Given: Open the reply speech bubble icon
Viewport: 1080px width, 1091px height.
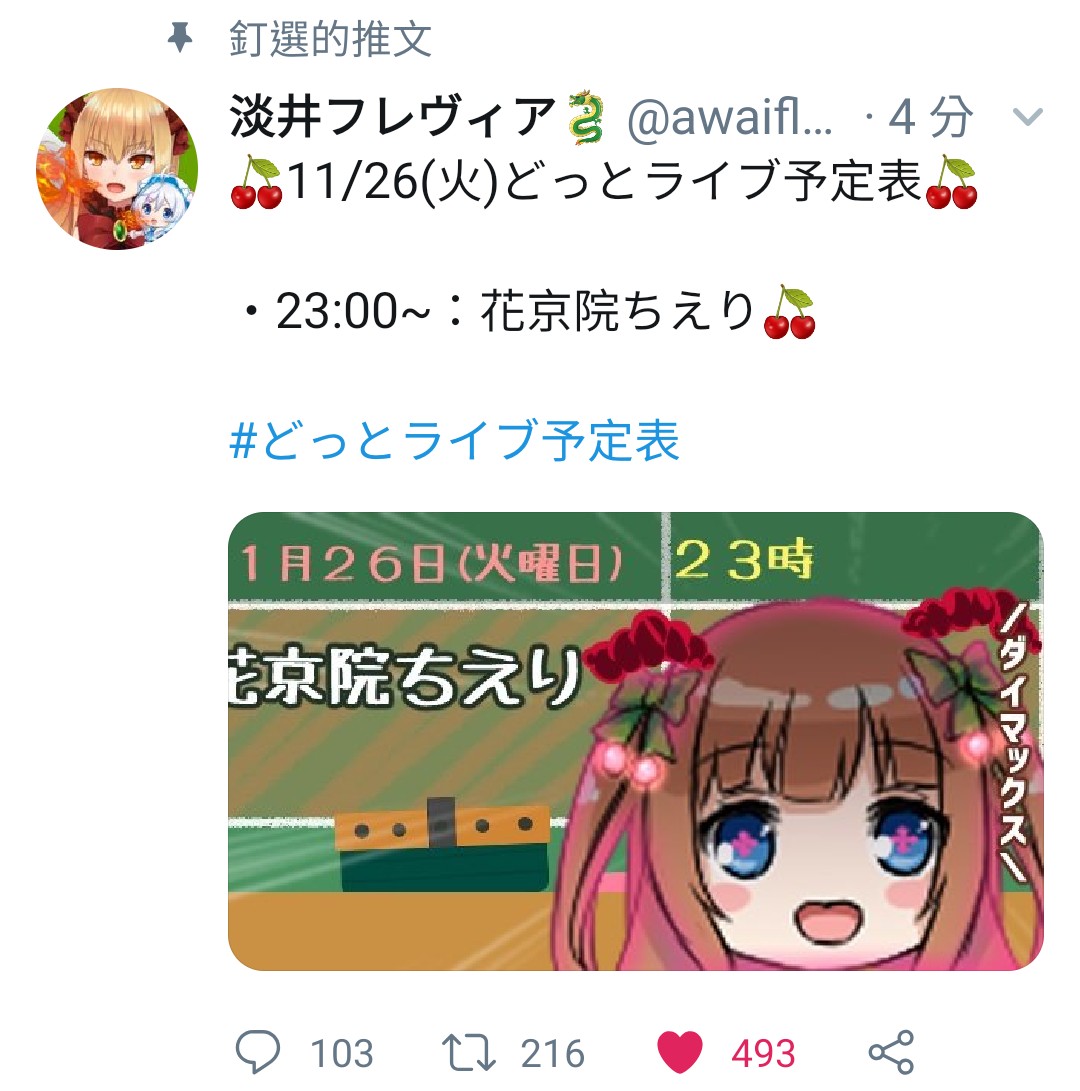Looking at the screenshot, I should click(258, 1051).
